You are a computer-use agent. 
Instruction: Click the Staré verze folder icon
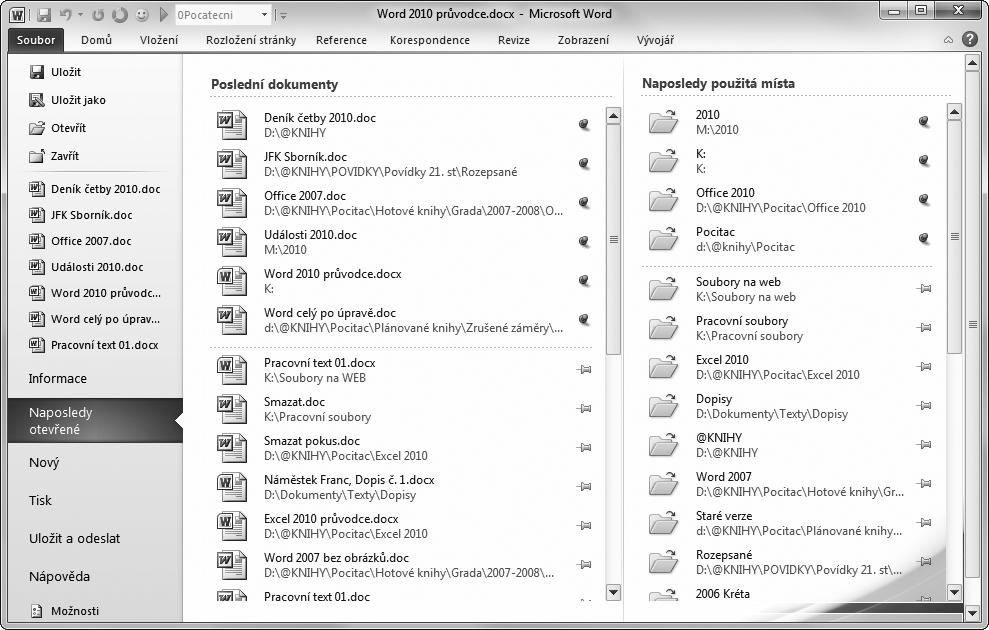(664, 523)
